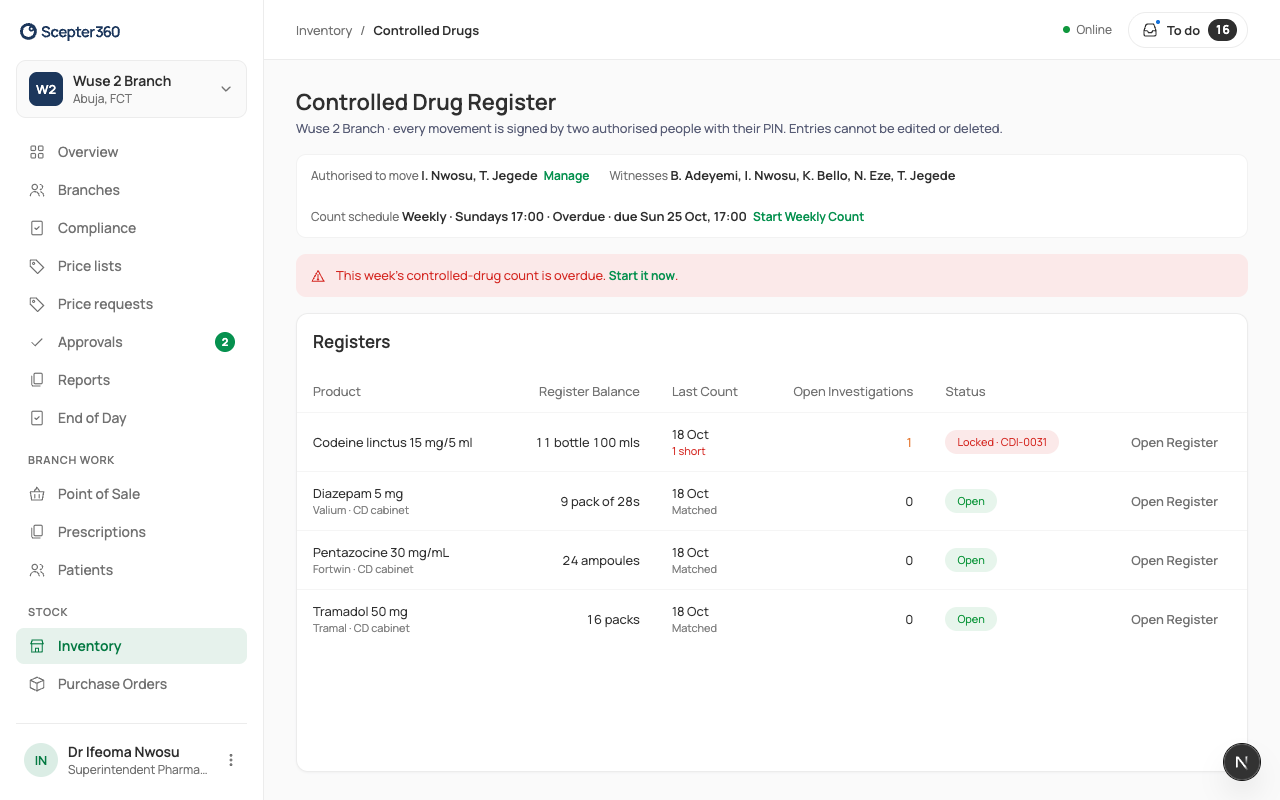The image size is (1280, 800).
Task: Click the To do inbox icon
Action: (1150, 30)
